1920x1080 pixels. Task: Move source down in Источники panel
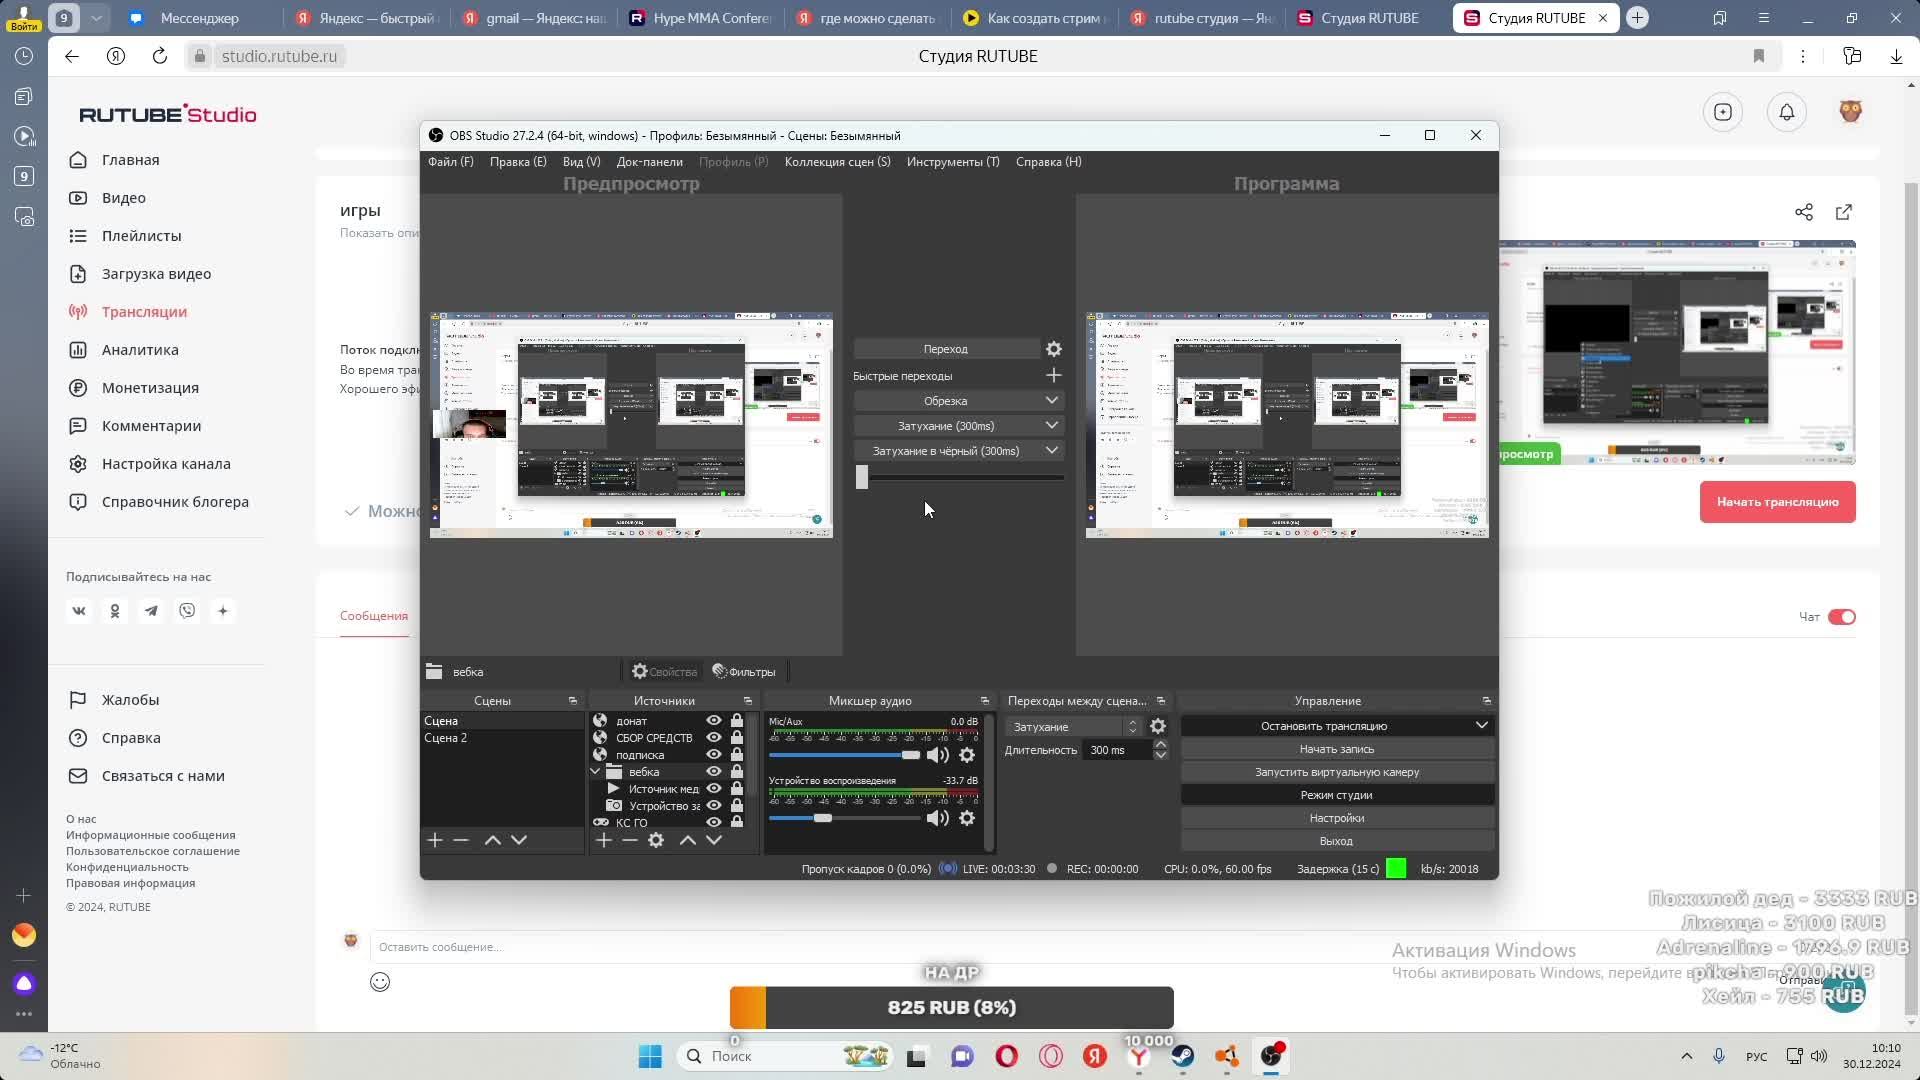click(x=714, y=840)
